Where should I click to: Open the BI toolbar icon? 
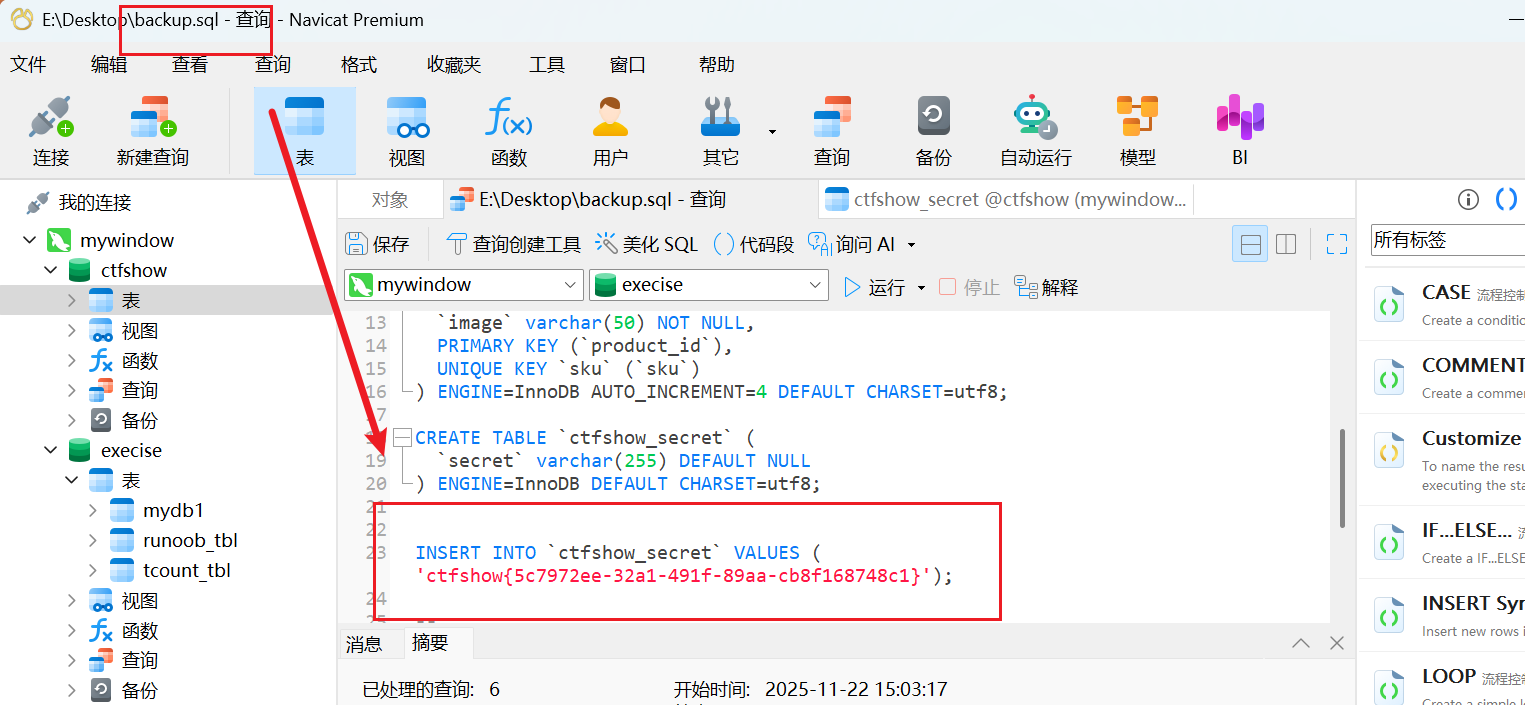pos(1239,131)
